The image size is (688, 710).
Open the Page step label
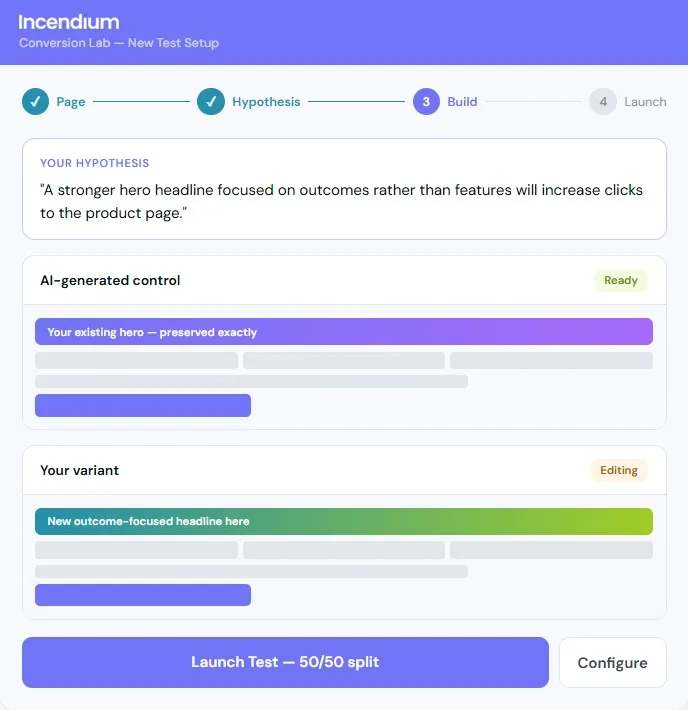coord(71,102)
